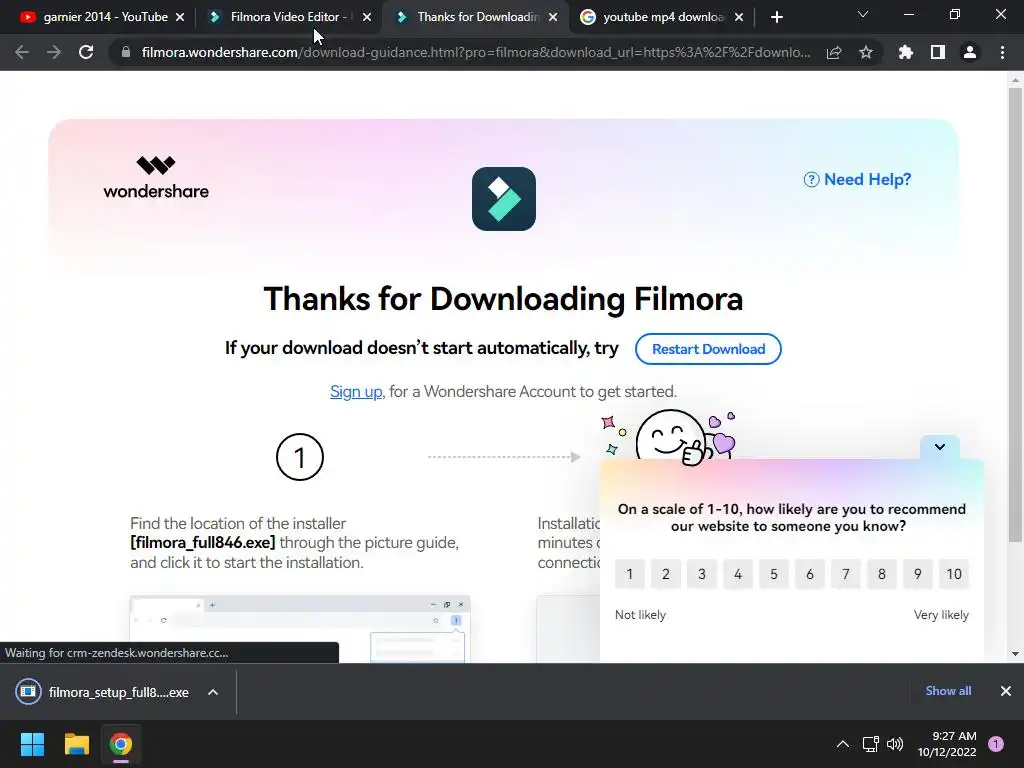Viewport: 1024px width, 768px height.
Task: View site info via lock icon
Action: (126, 52)
